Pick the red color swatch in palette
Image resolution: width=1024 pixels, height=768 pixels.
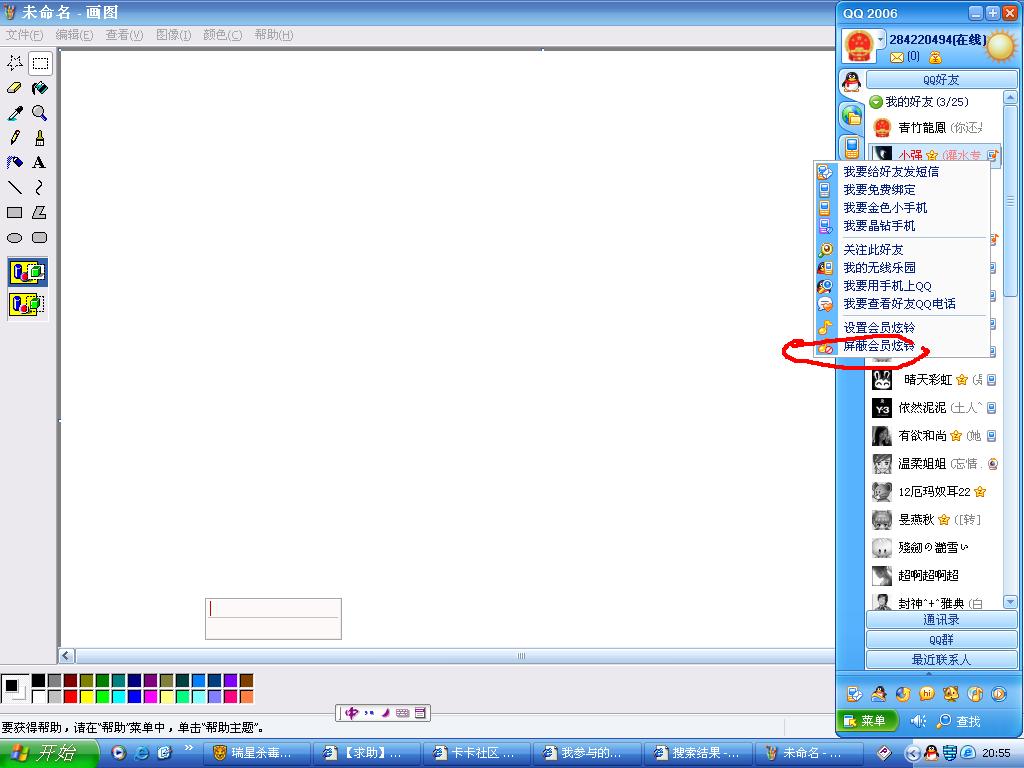tap(71, 696)
